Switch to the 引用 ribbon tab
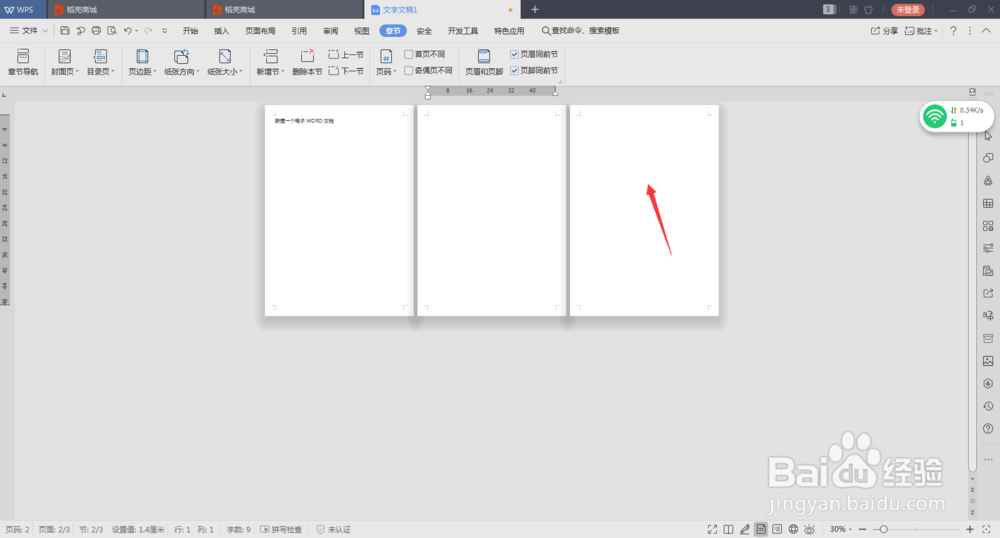The width and height of the screenshot is (1000, 538). tap(298, 31)
